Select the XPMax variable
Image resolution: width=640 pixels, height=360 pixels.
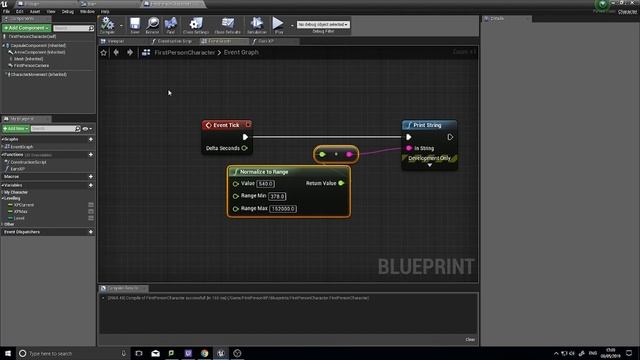pos(21,211)
